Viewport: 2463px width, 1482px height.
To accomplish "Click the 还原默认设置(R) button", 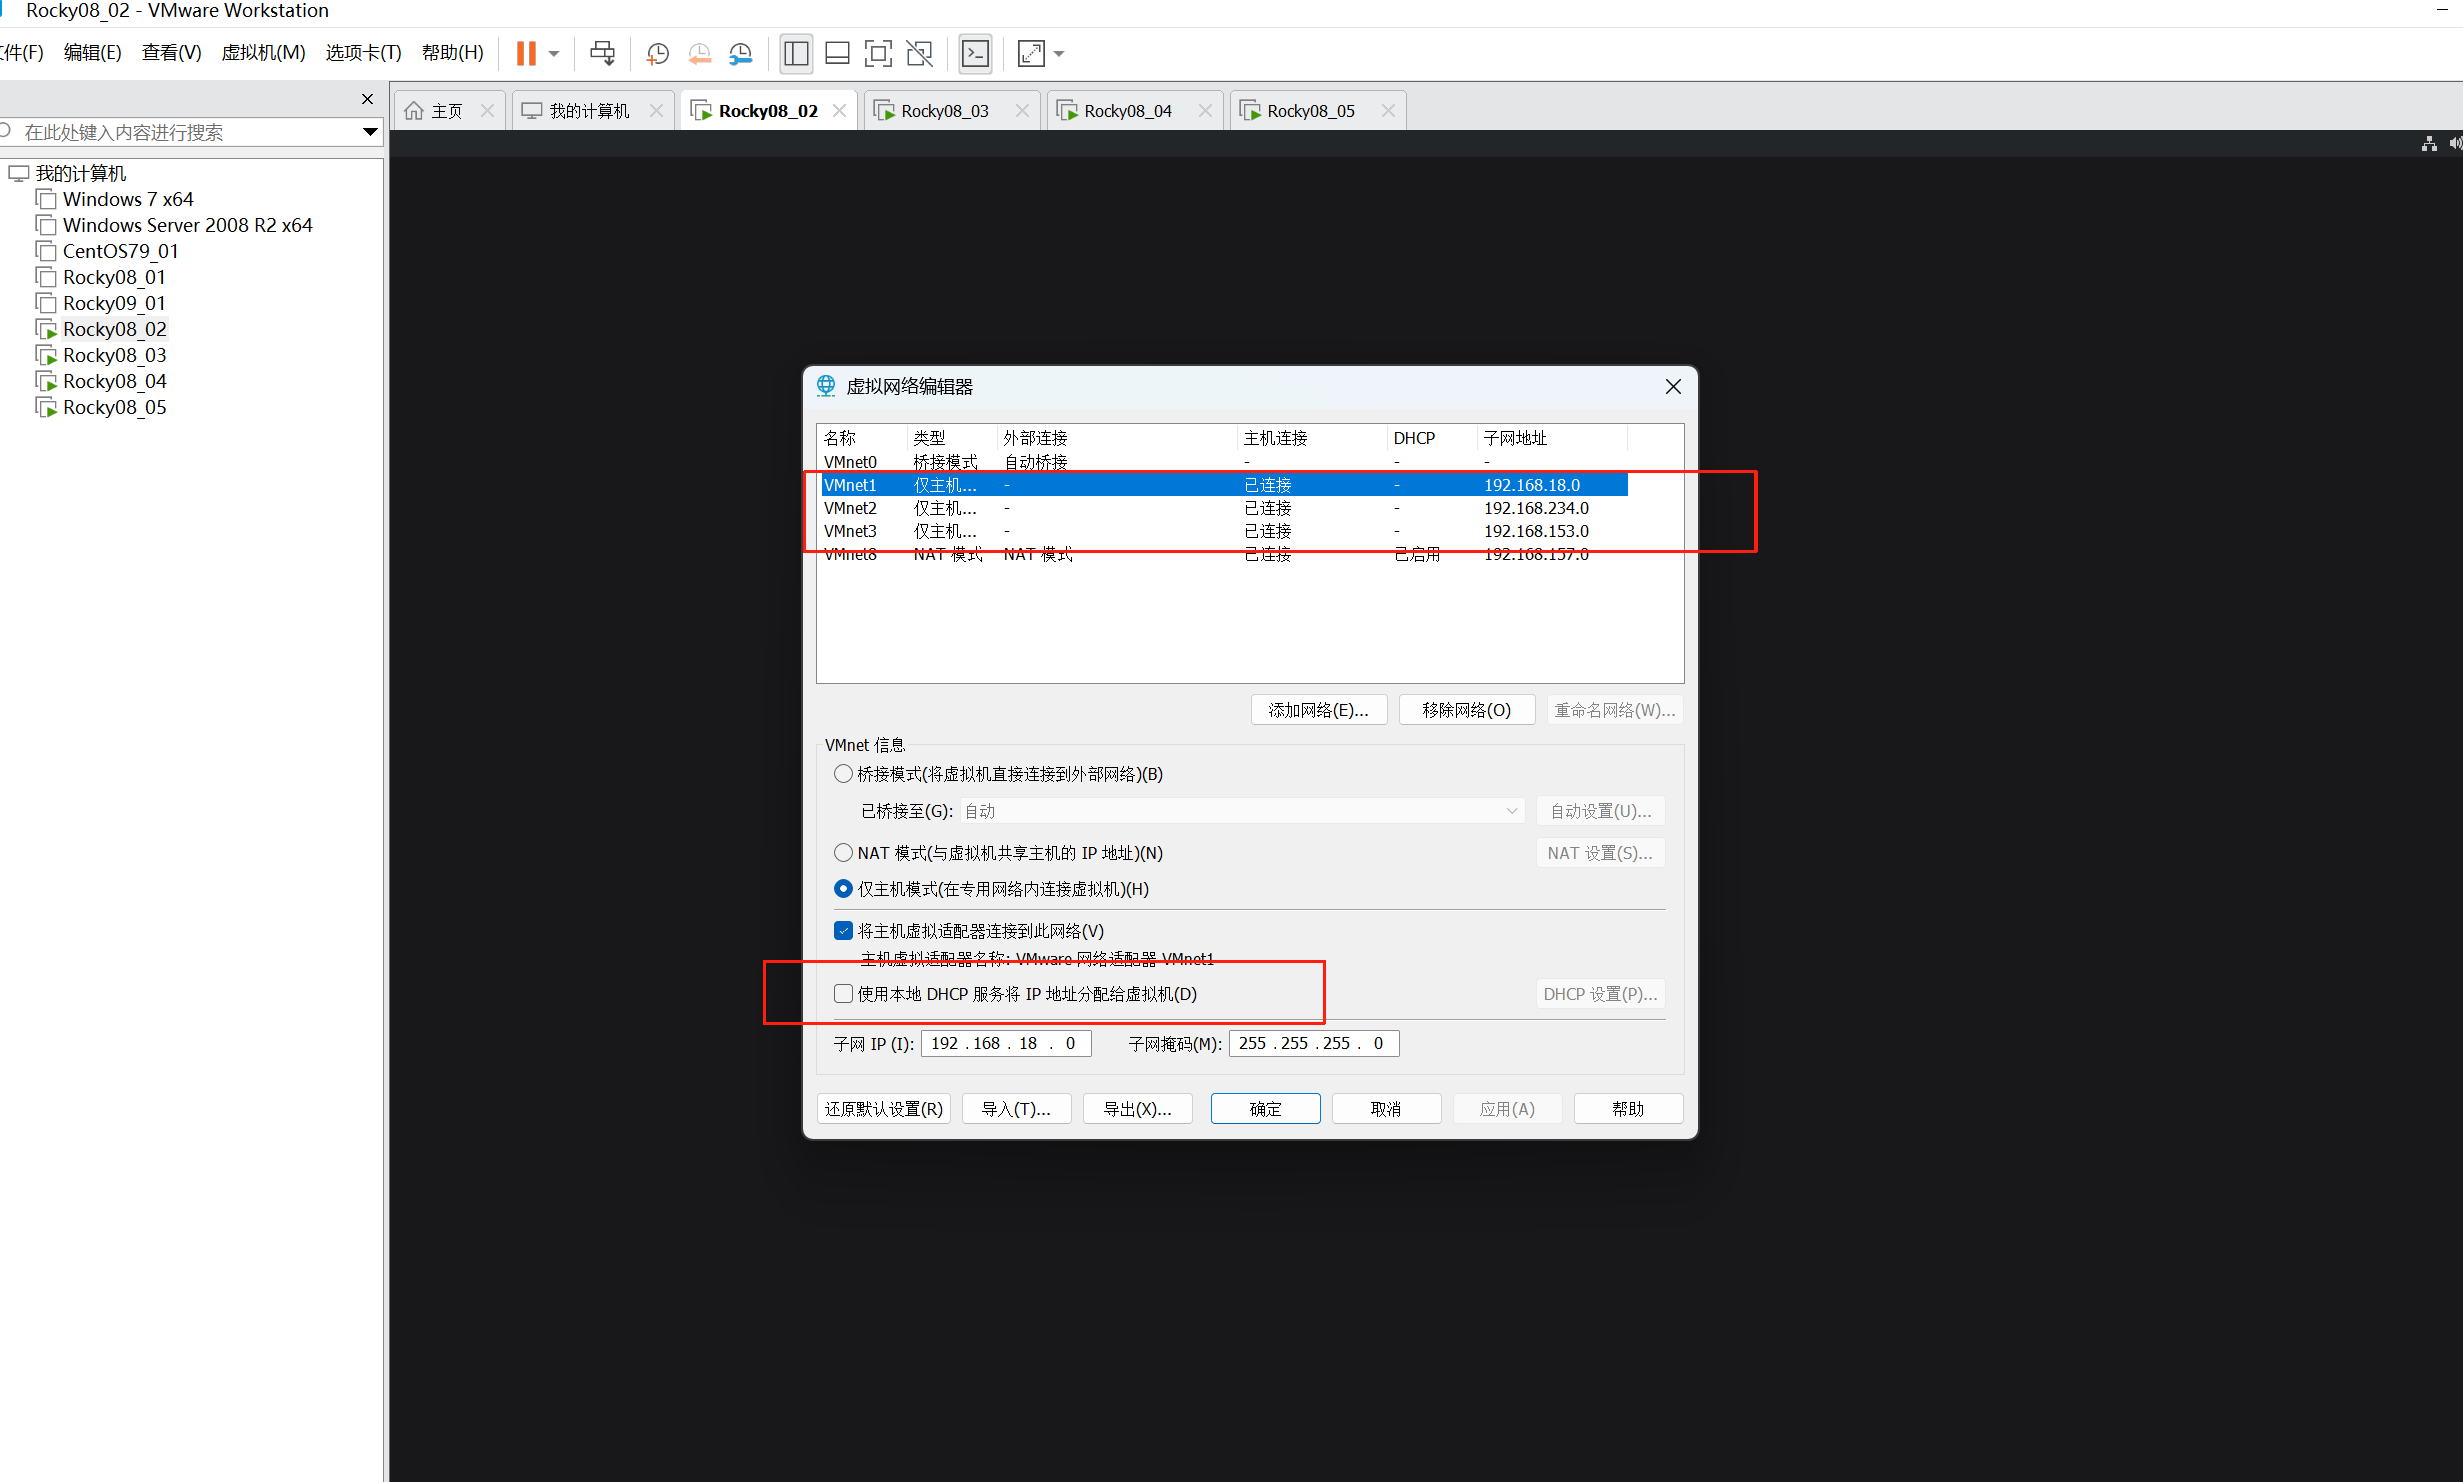I will (x=883, y=1109).
